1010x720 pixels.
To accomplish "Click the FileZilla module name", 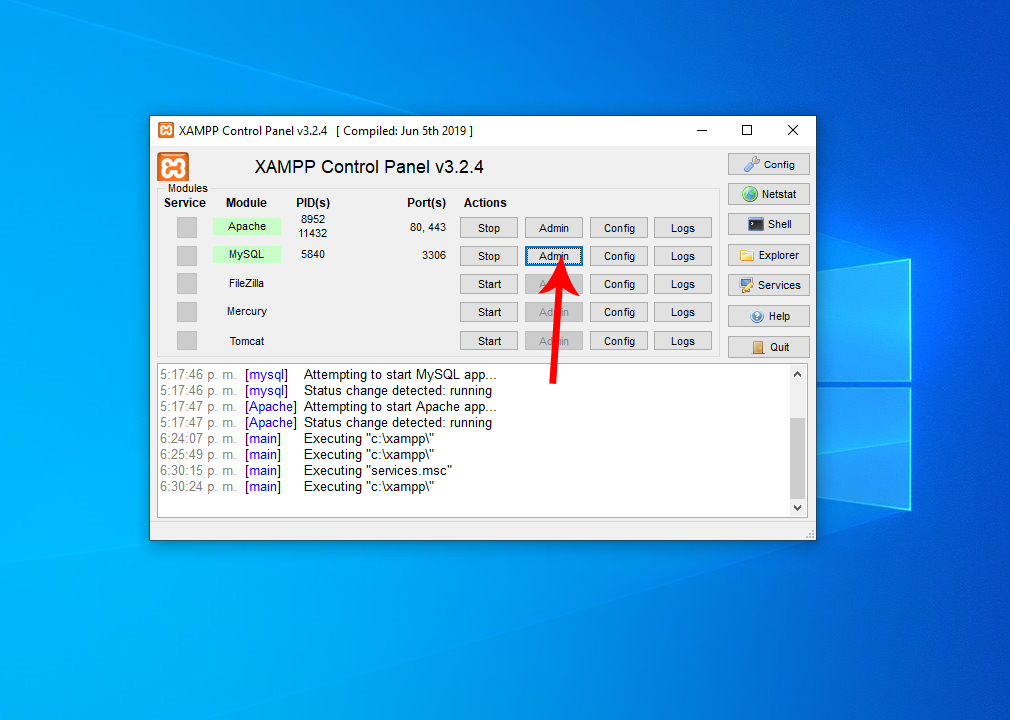I will (x=246, y=283).
